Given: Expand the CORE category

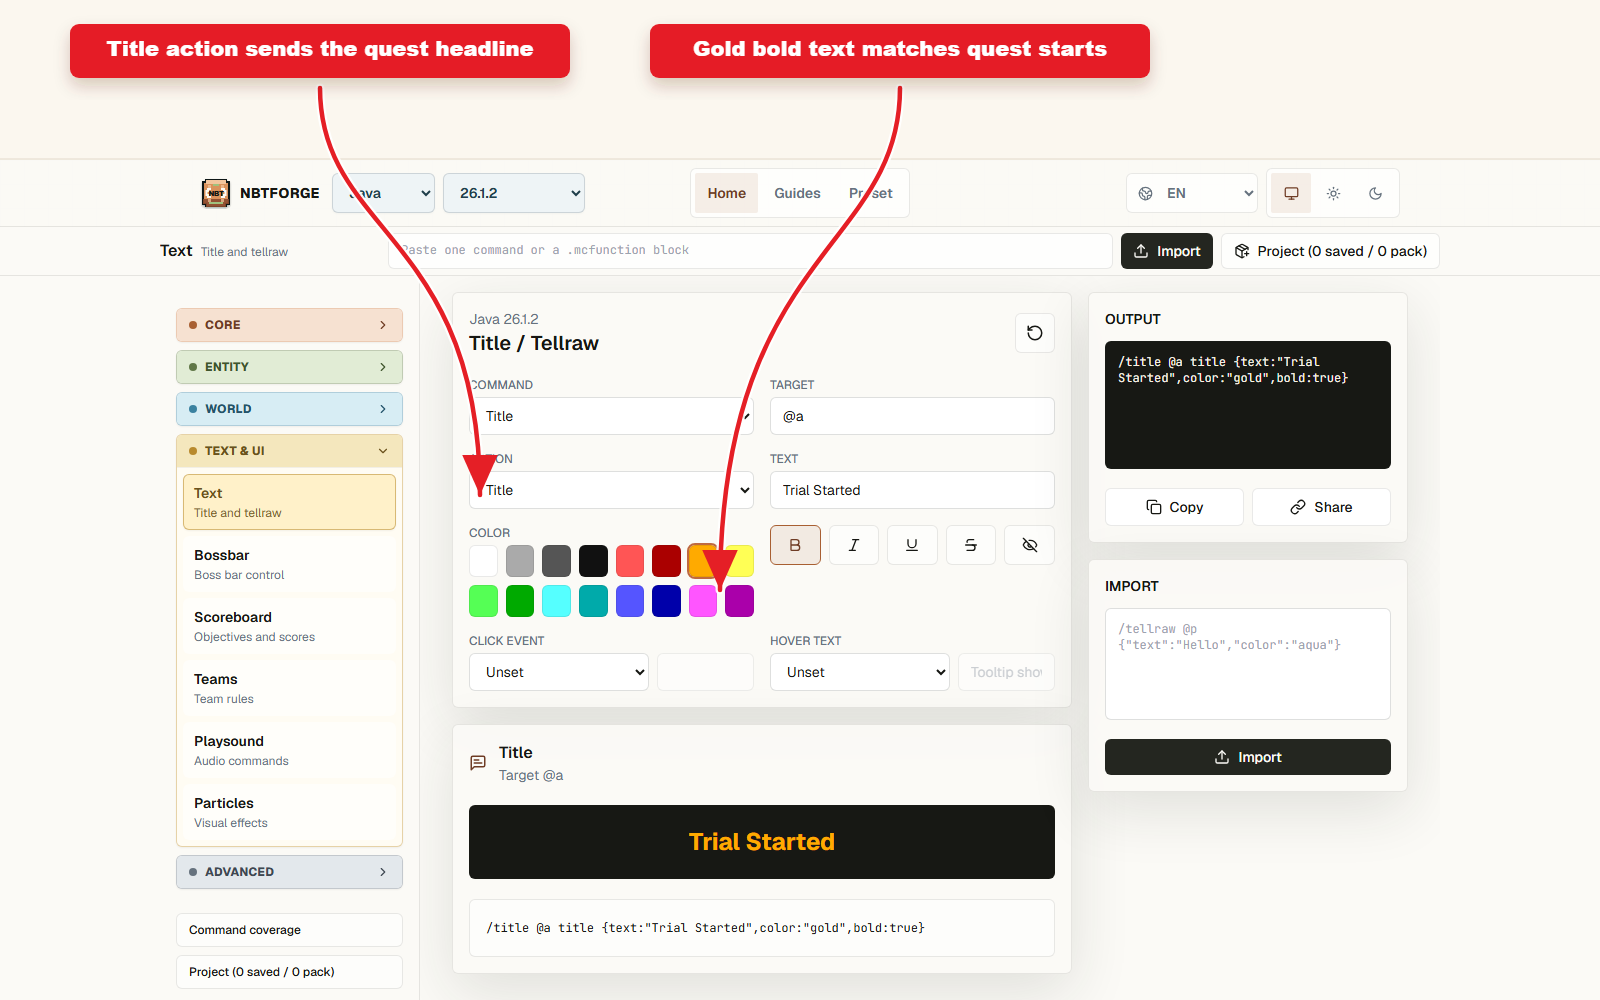Looking at the screenshot, I should [289, 325].
